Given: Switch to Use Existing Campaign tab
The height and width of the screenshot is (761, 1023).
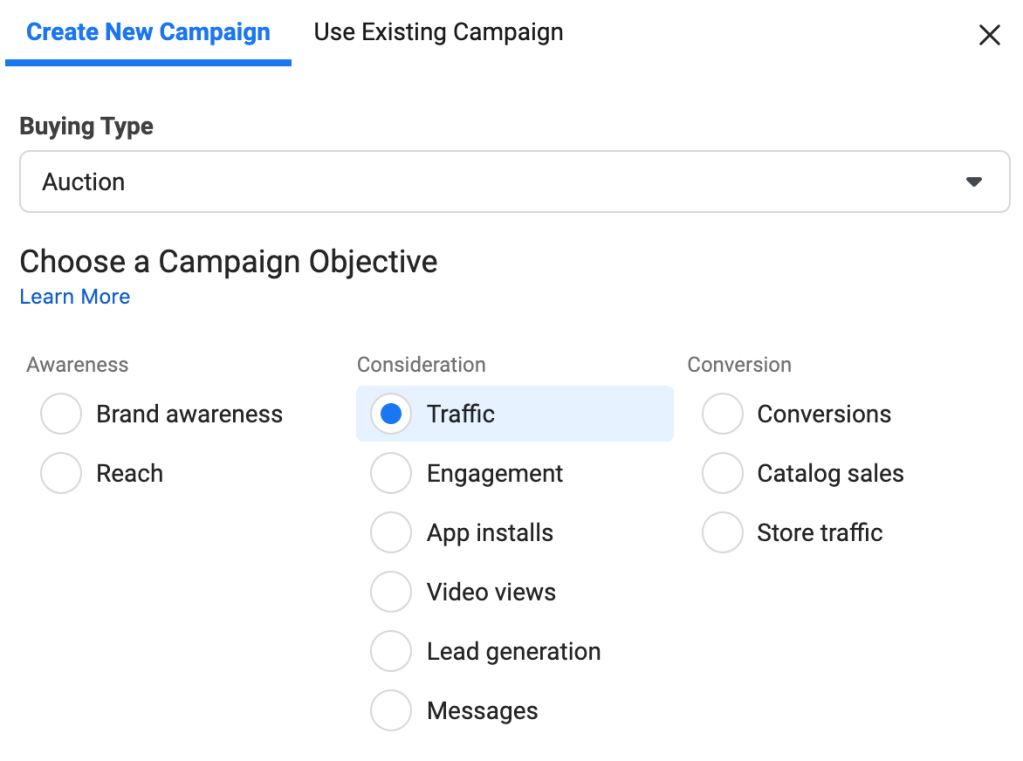Looking at the screenshot, I should 438,33.
